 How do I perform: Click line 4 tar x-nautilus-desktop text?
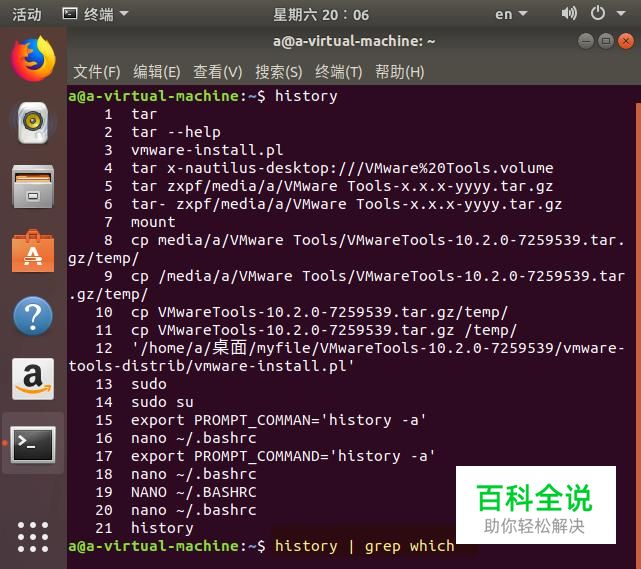[342, 168]
